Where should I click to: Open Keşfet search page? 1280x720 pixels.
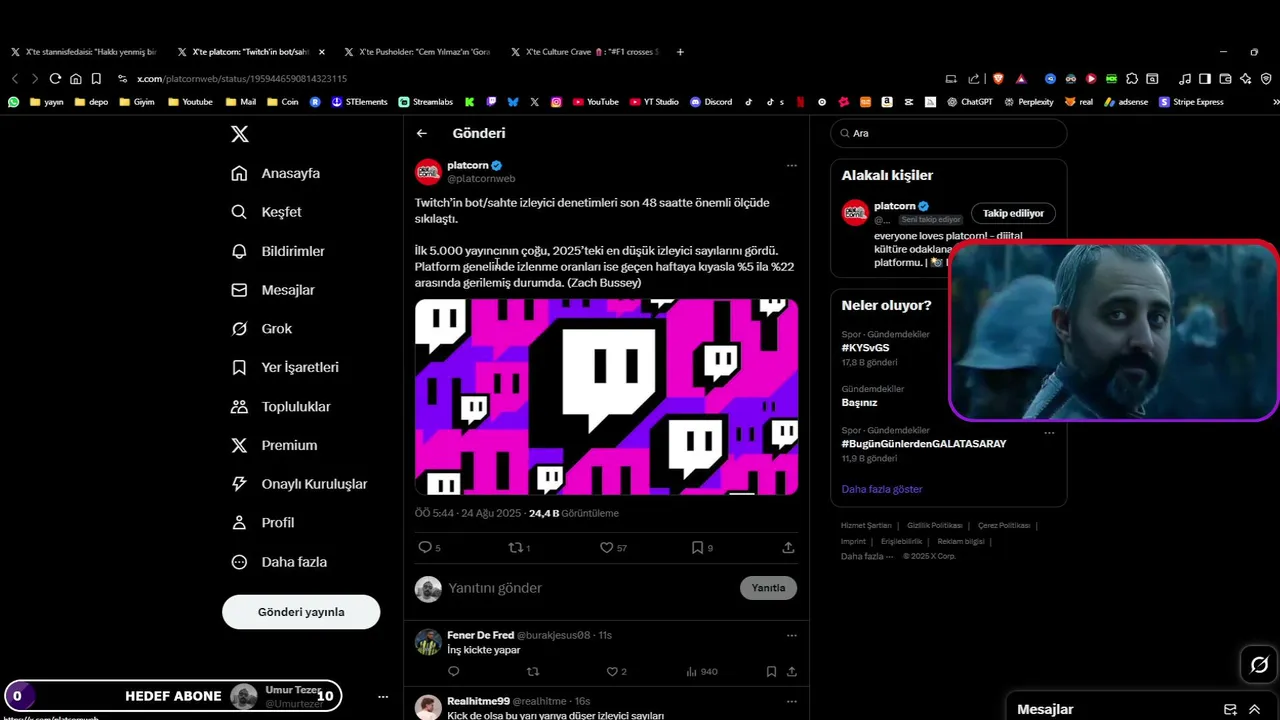coord(266,212)
